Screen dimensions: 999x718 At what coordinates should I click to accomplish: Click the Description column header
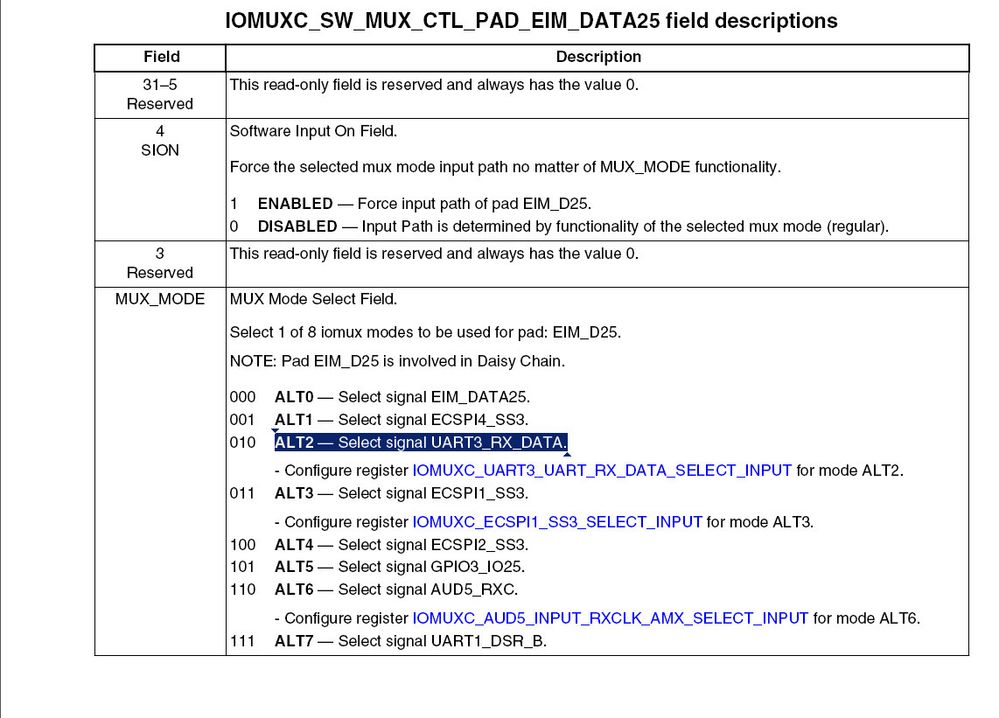tap(596, 57)
